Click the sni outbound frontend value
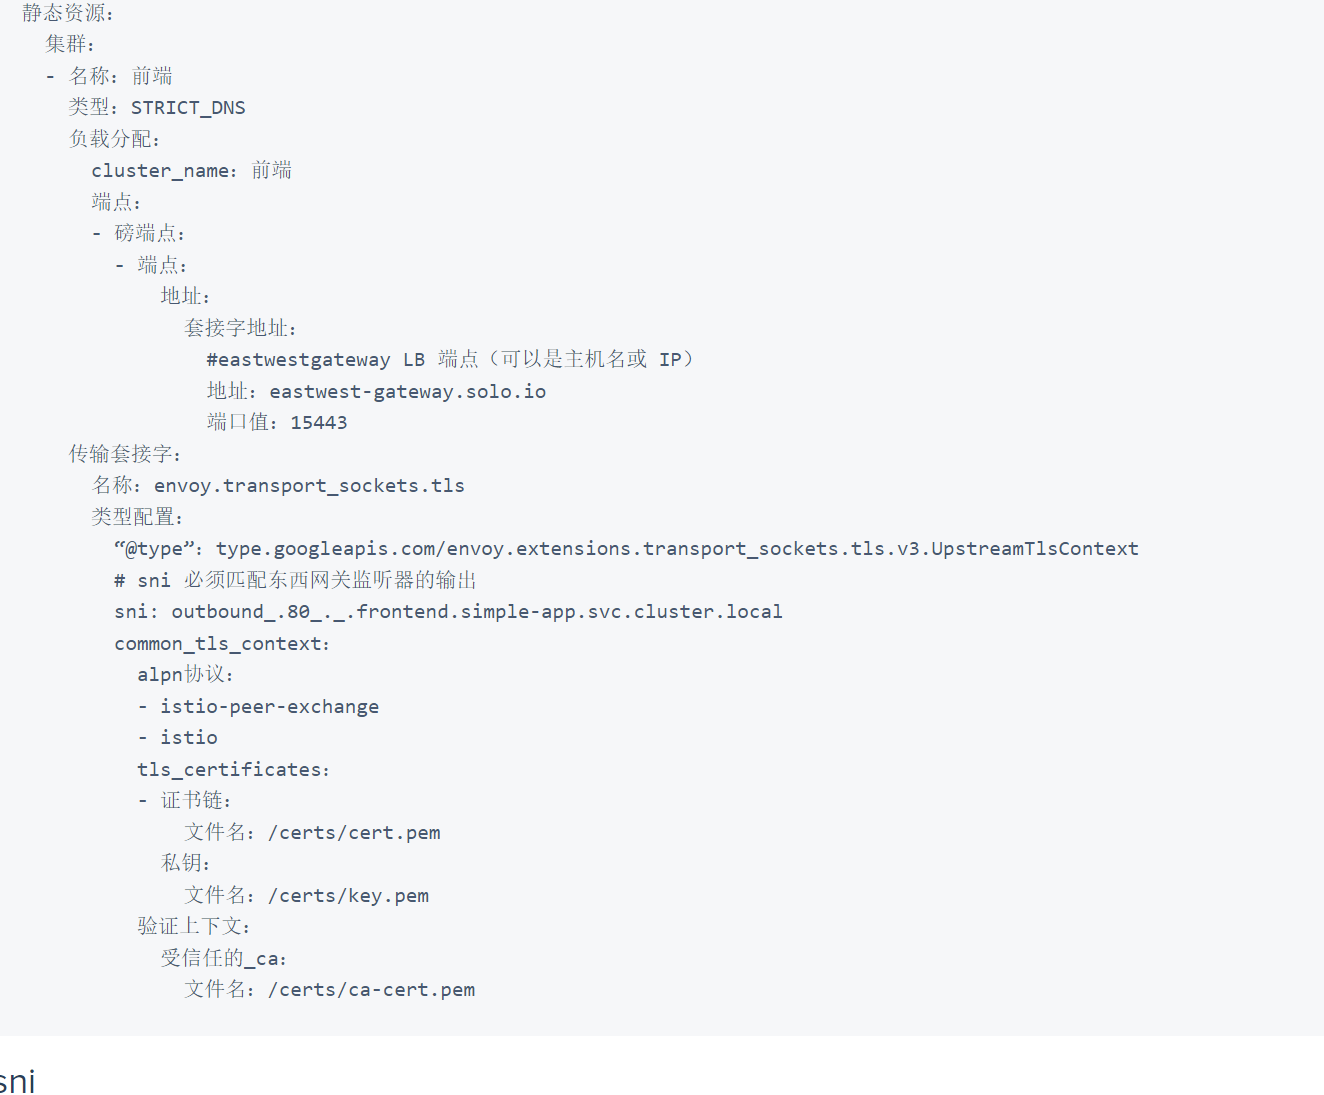Image resolution: width=1324 pixels, height=1095 pixels. (x=476, y=612)
